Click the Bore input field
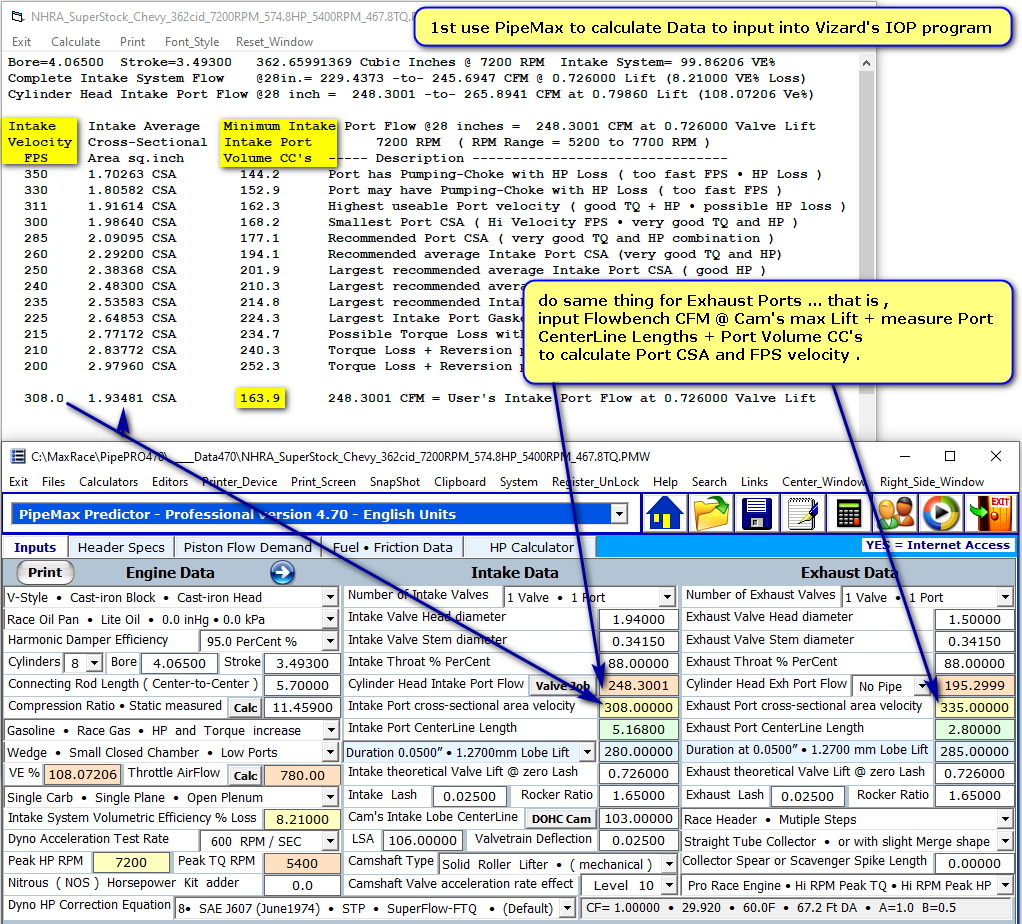Screen dimensions: 1022x924 [x=179, y=663]
